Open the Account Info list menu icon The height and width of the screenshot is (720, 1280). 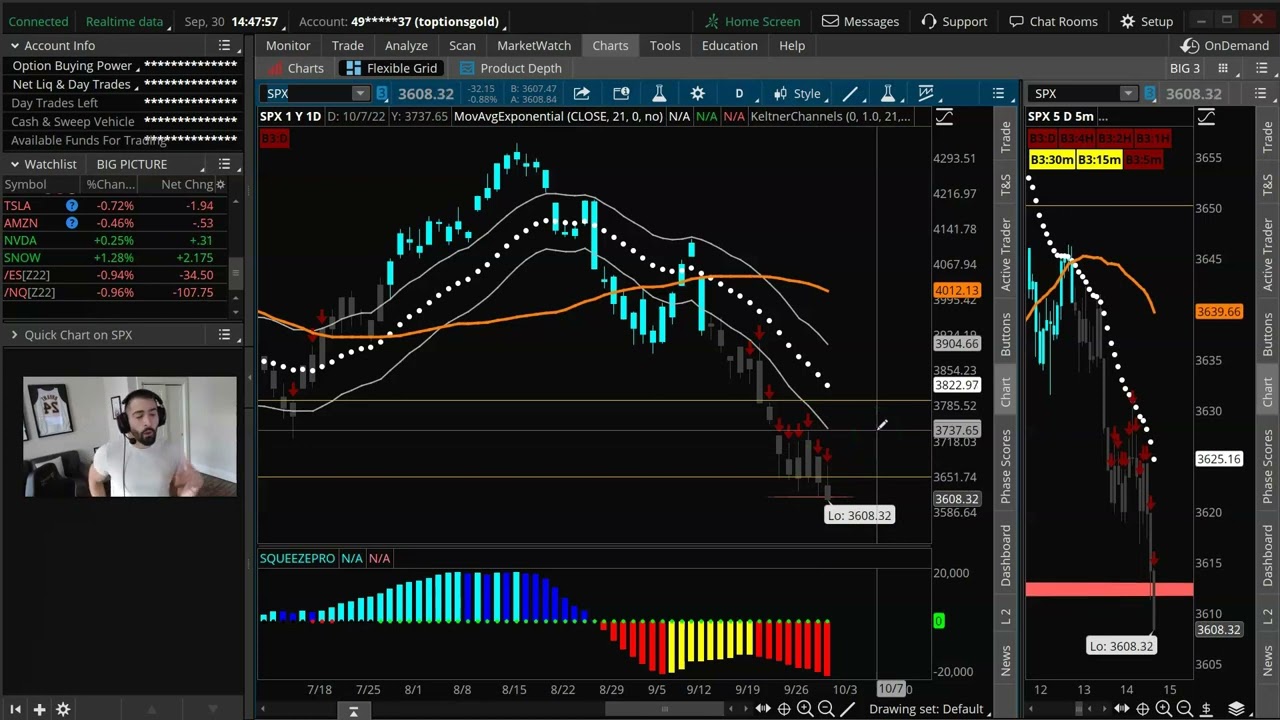coord(224,46)
